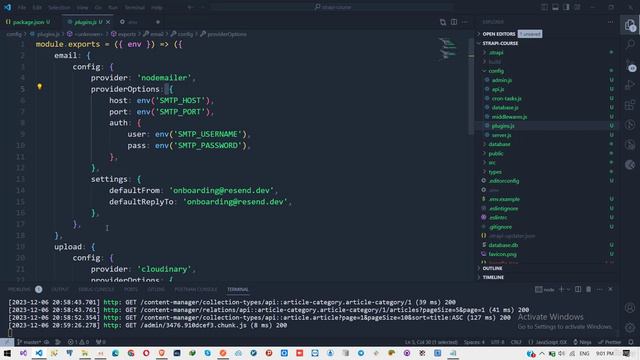Kill the terminal with trash icon
The height and width of the screenshot is (360, 640).
(x=588, y=289)
